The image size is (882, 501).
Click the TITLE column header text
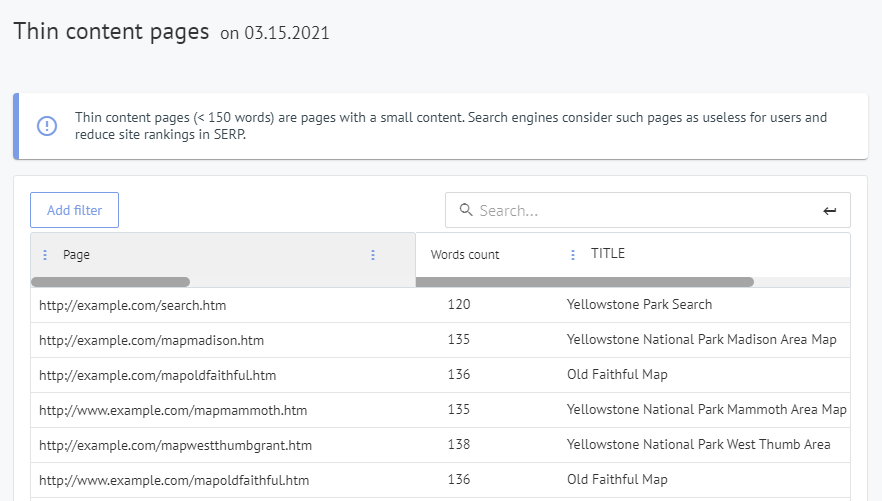click(607, 254)
